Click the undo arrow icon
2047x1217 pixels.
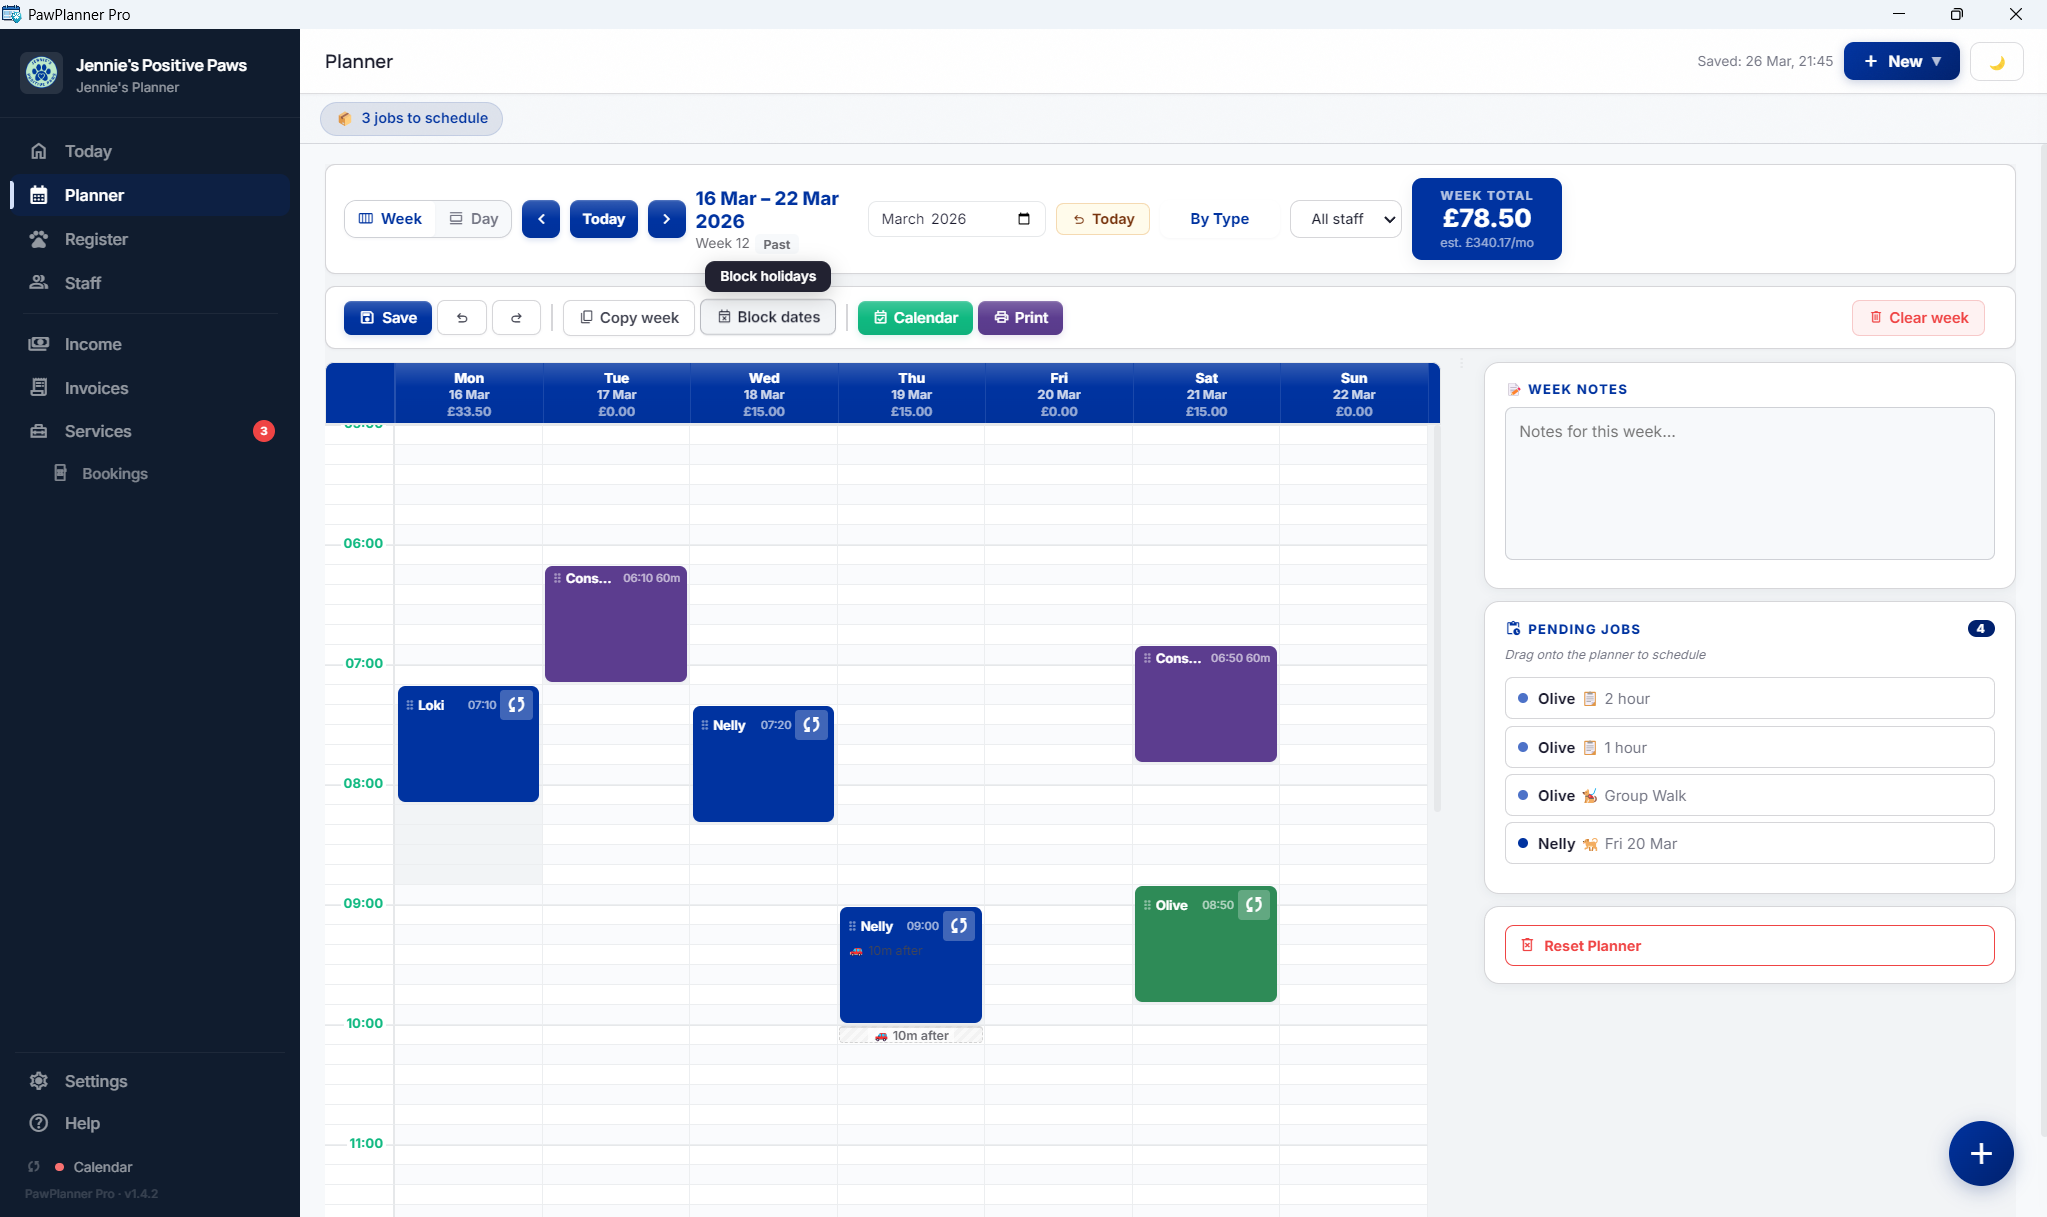[461, 317]
